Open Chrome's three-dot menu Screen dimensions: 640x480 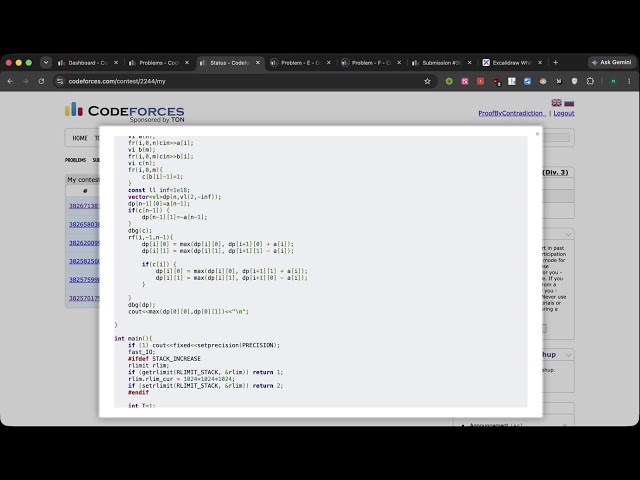[x=629, y=81]
